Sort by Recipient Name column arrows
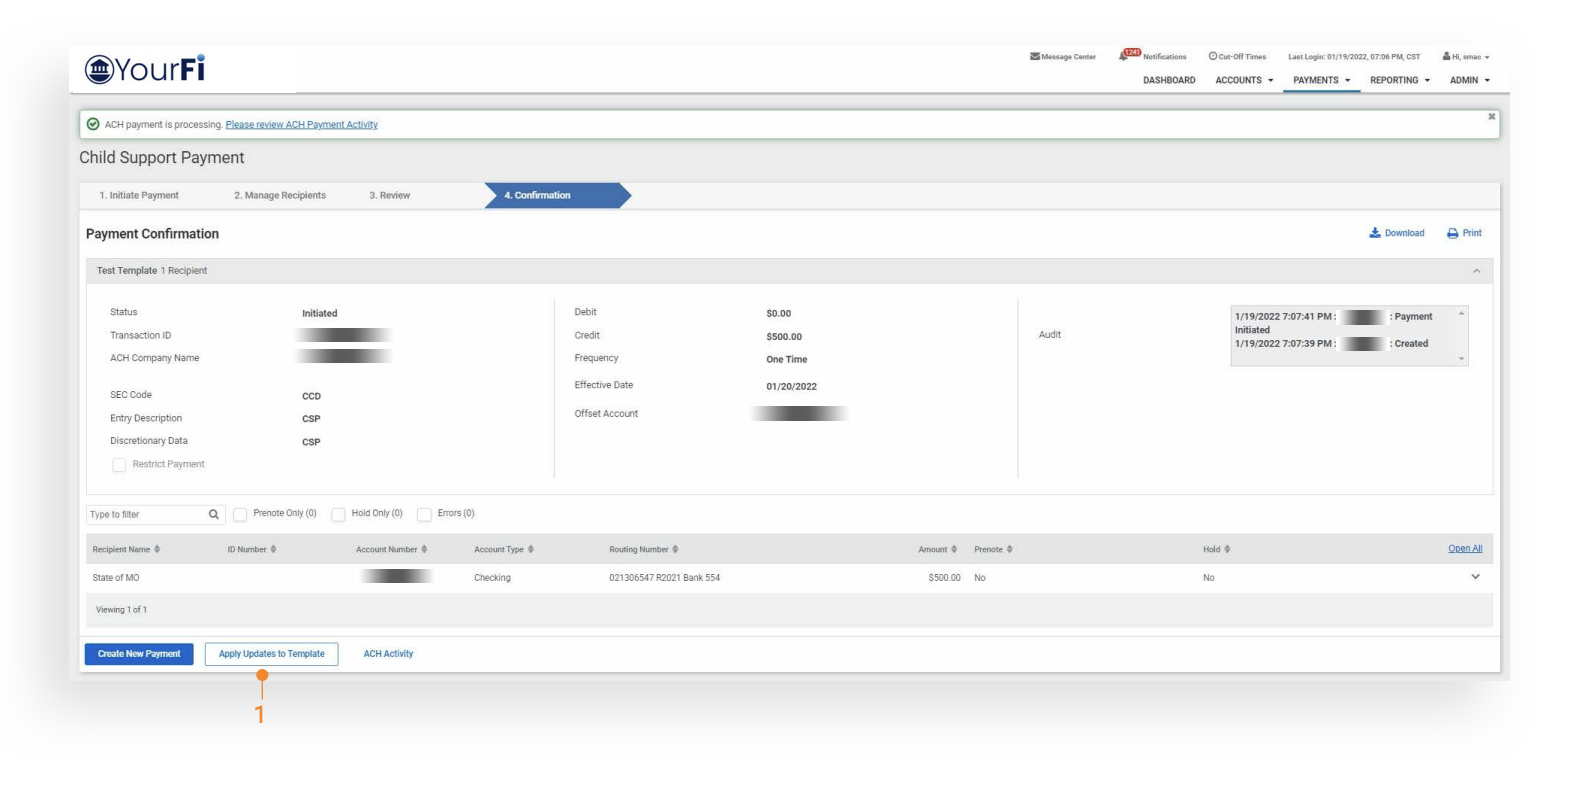Viewport: 1574px width, 808px height. pos(157,549)
